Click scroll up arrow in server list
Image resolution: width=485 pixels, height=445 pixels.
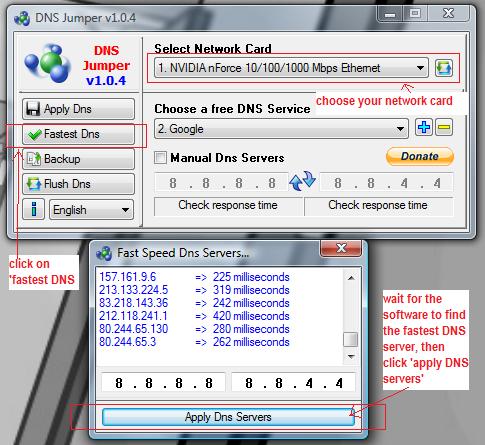point(351,278)
